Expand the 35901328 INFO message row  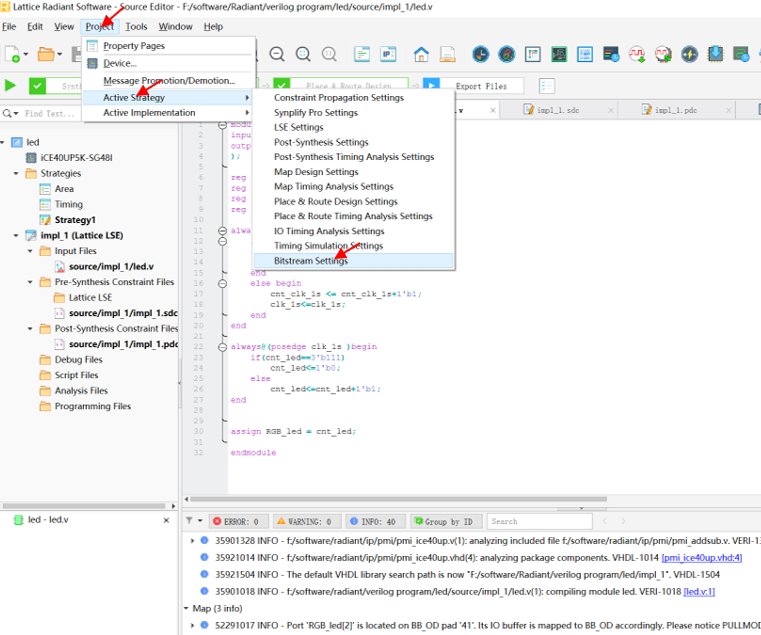[x=193, y=541]
